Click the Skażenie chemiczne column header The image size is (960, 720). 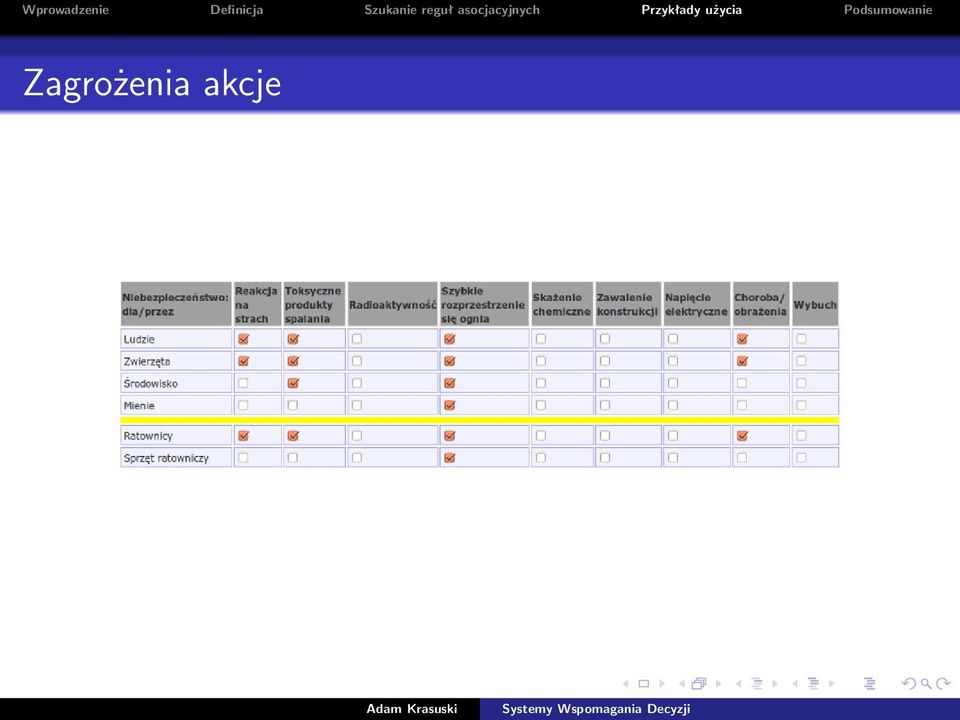click(x=562, y=304)
